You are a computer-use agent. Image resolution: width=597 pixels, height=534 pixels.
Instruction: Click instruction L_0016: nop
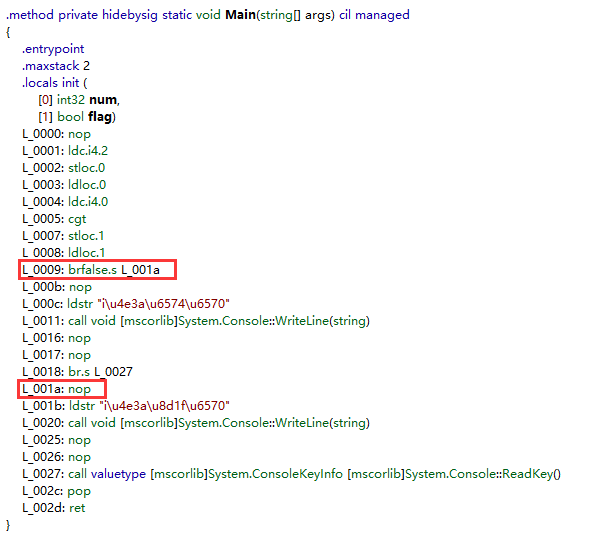point(56,338)
